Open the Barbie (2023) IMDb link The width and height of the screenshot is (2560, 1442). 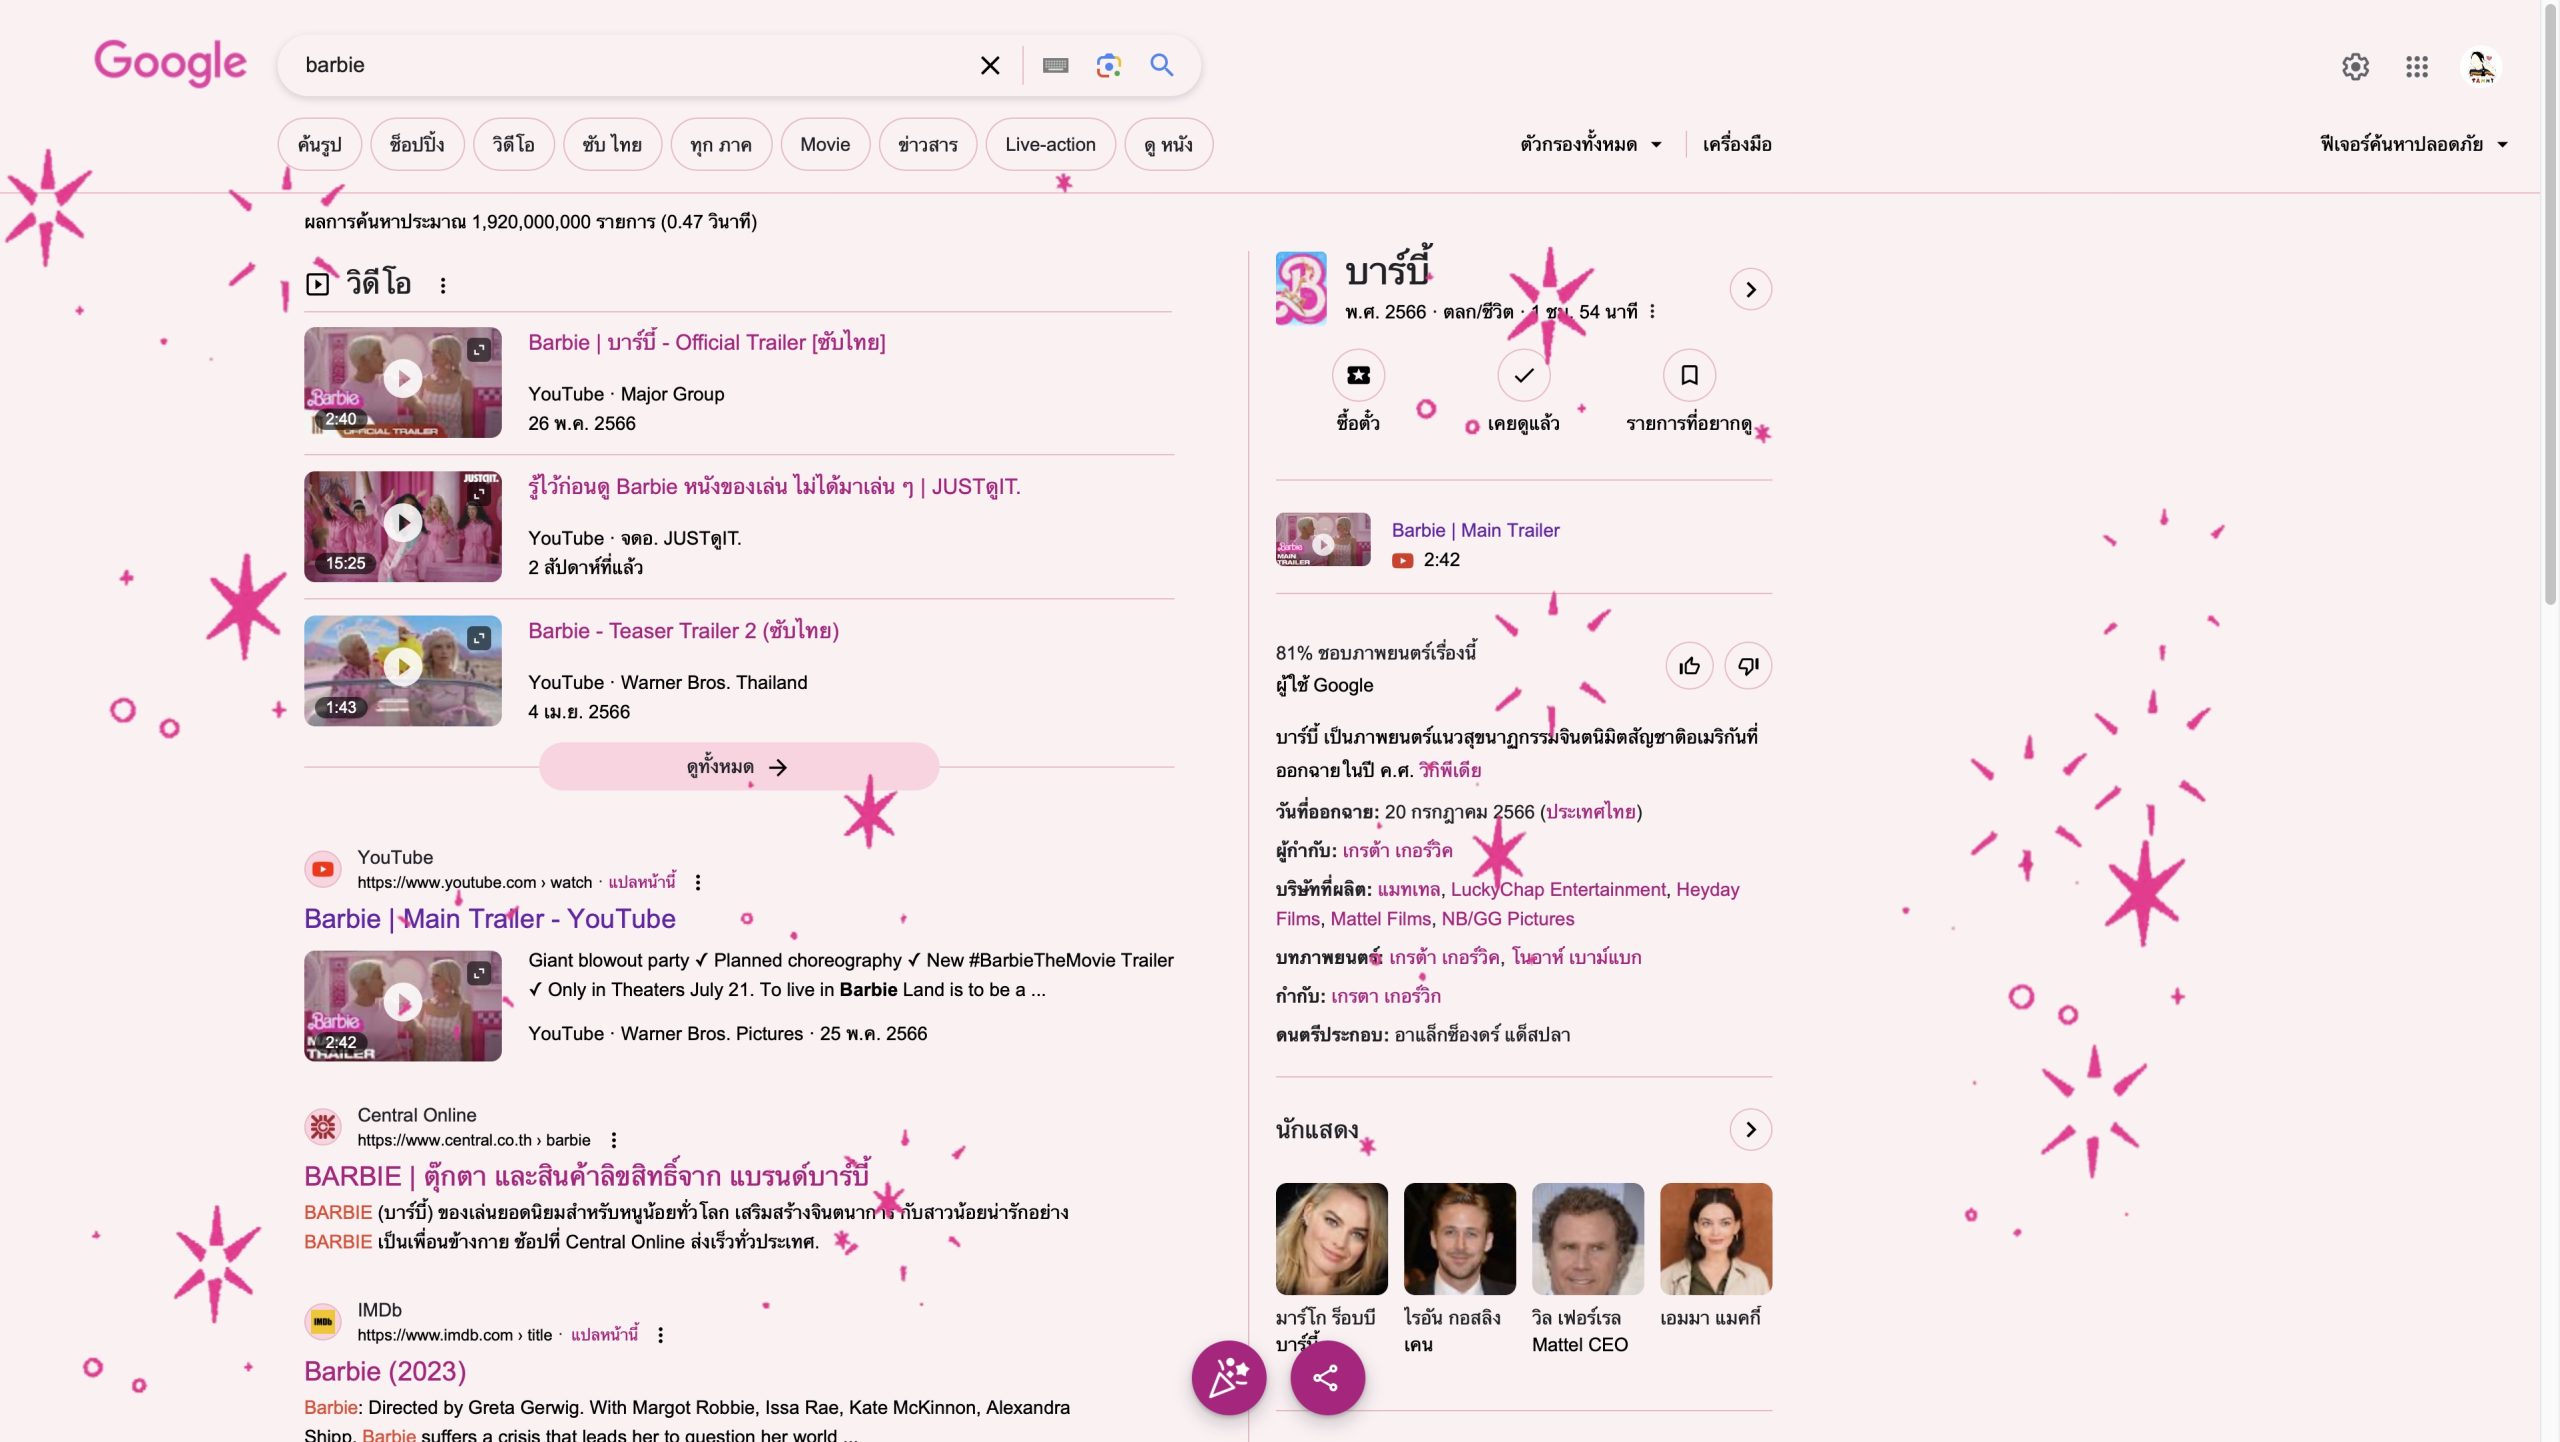tap(385, 1371)
